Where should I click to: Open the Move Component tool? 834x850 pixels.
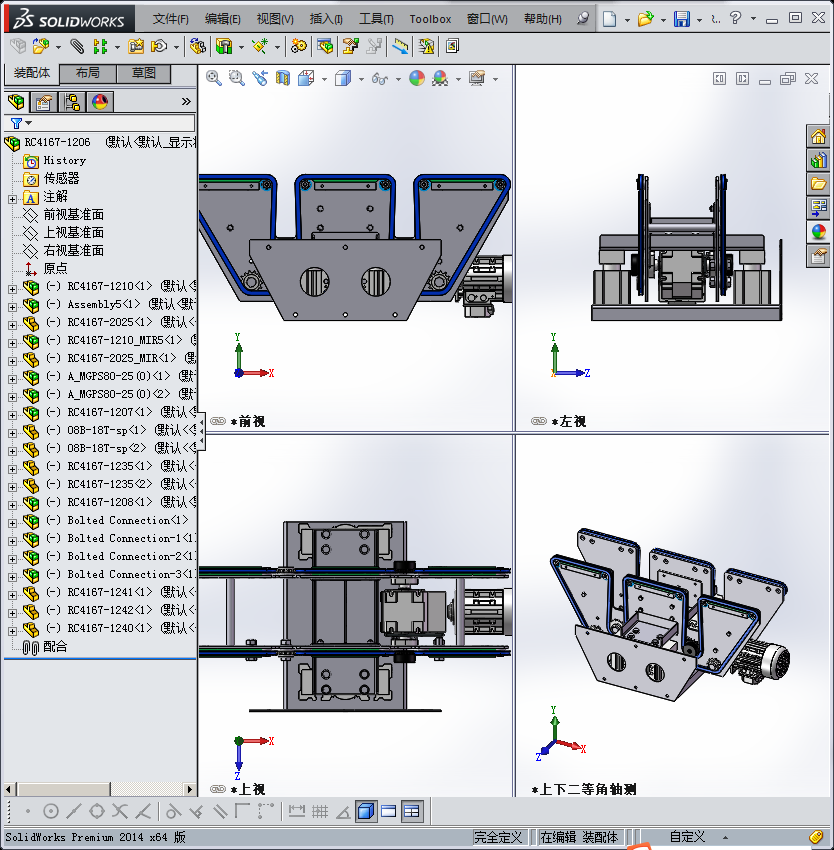[x=159, y=47]
